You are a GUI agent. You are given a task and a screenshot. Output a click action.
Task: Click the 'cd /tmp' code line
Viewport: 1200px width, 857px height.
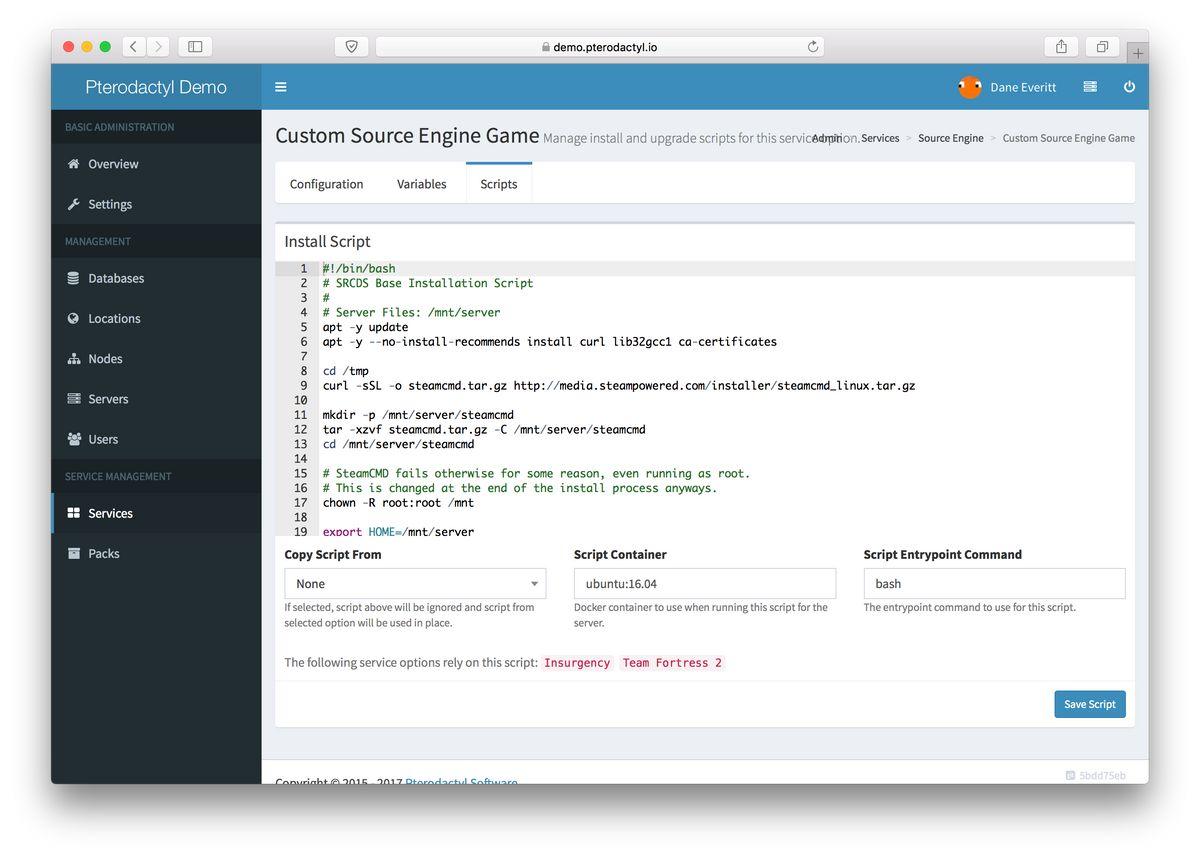(x=346, y=371)
